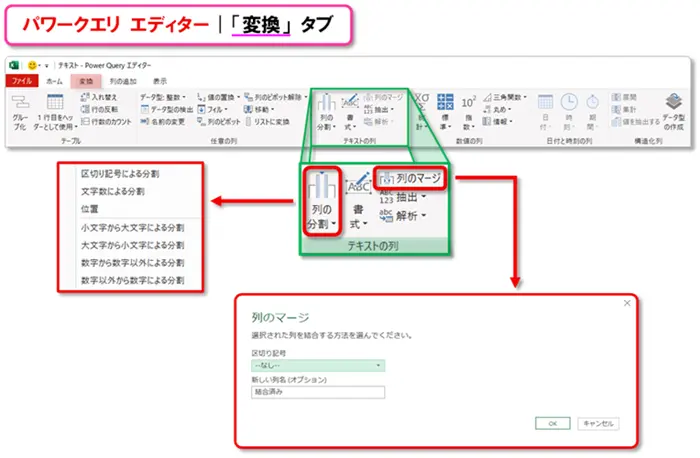This screenshot has height=458, width=700.
Task: Close the 列のマージ dialog with X
Action: 627,303
